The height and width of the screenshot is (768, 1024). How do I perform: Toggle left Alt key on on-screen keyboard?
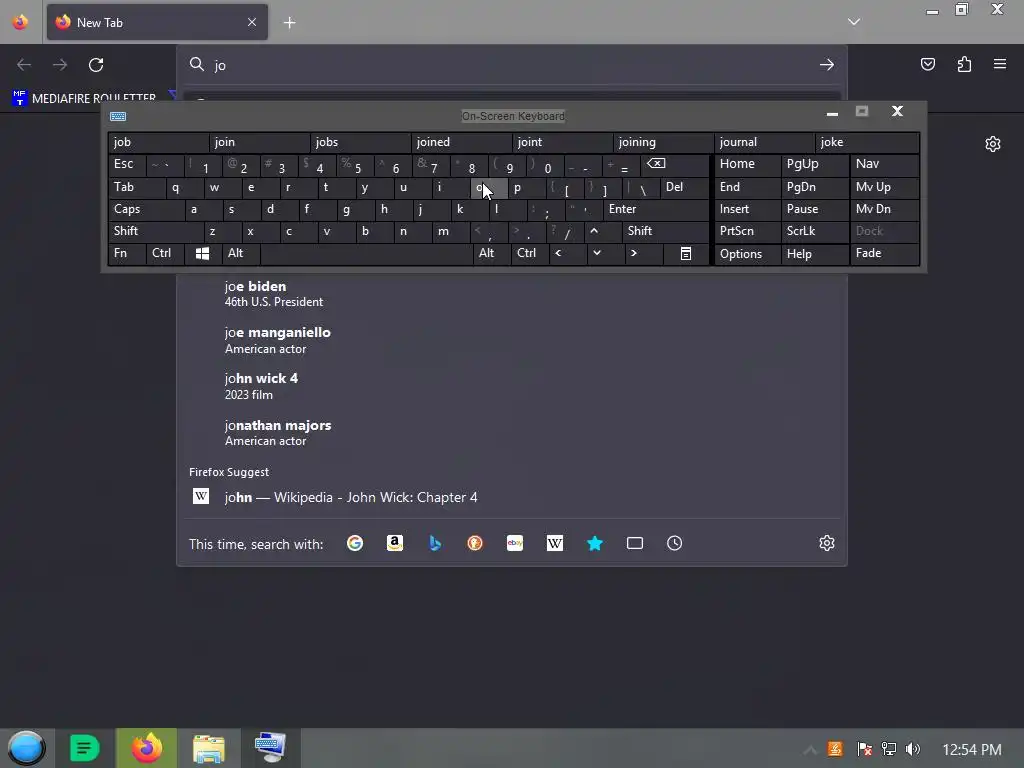click(x=241, y=253)
